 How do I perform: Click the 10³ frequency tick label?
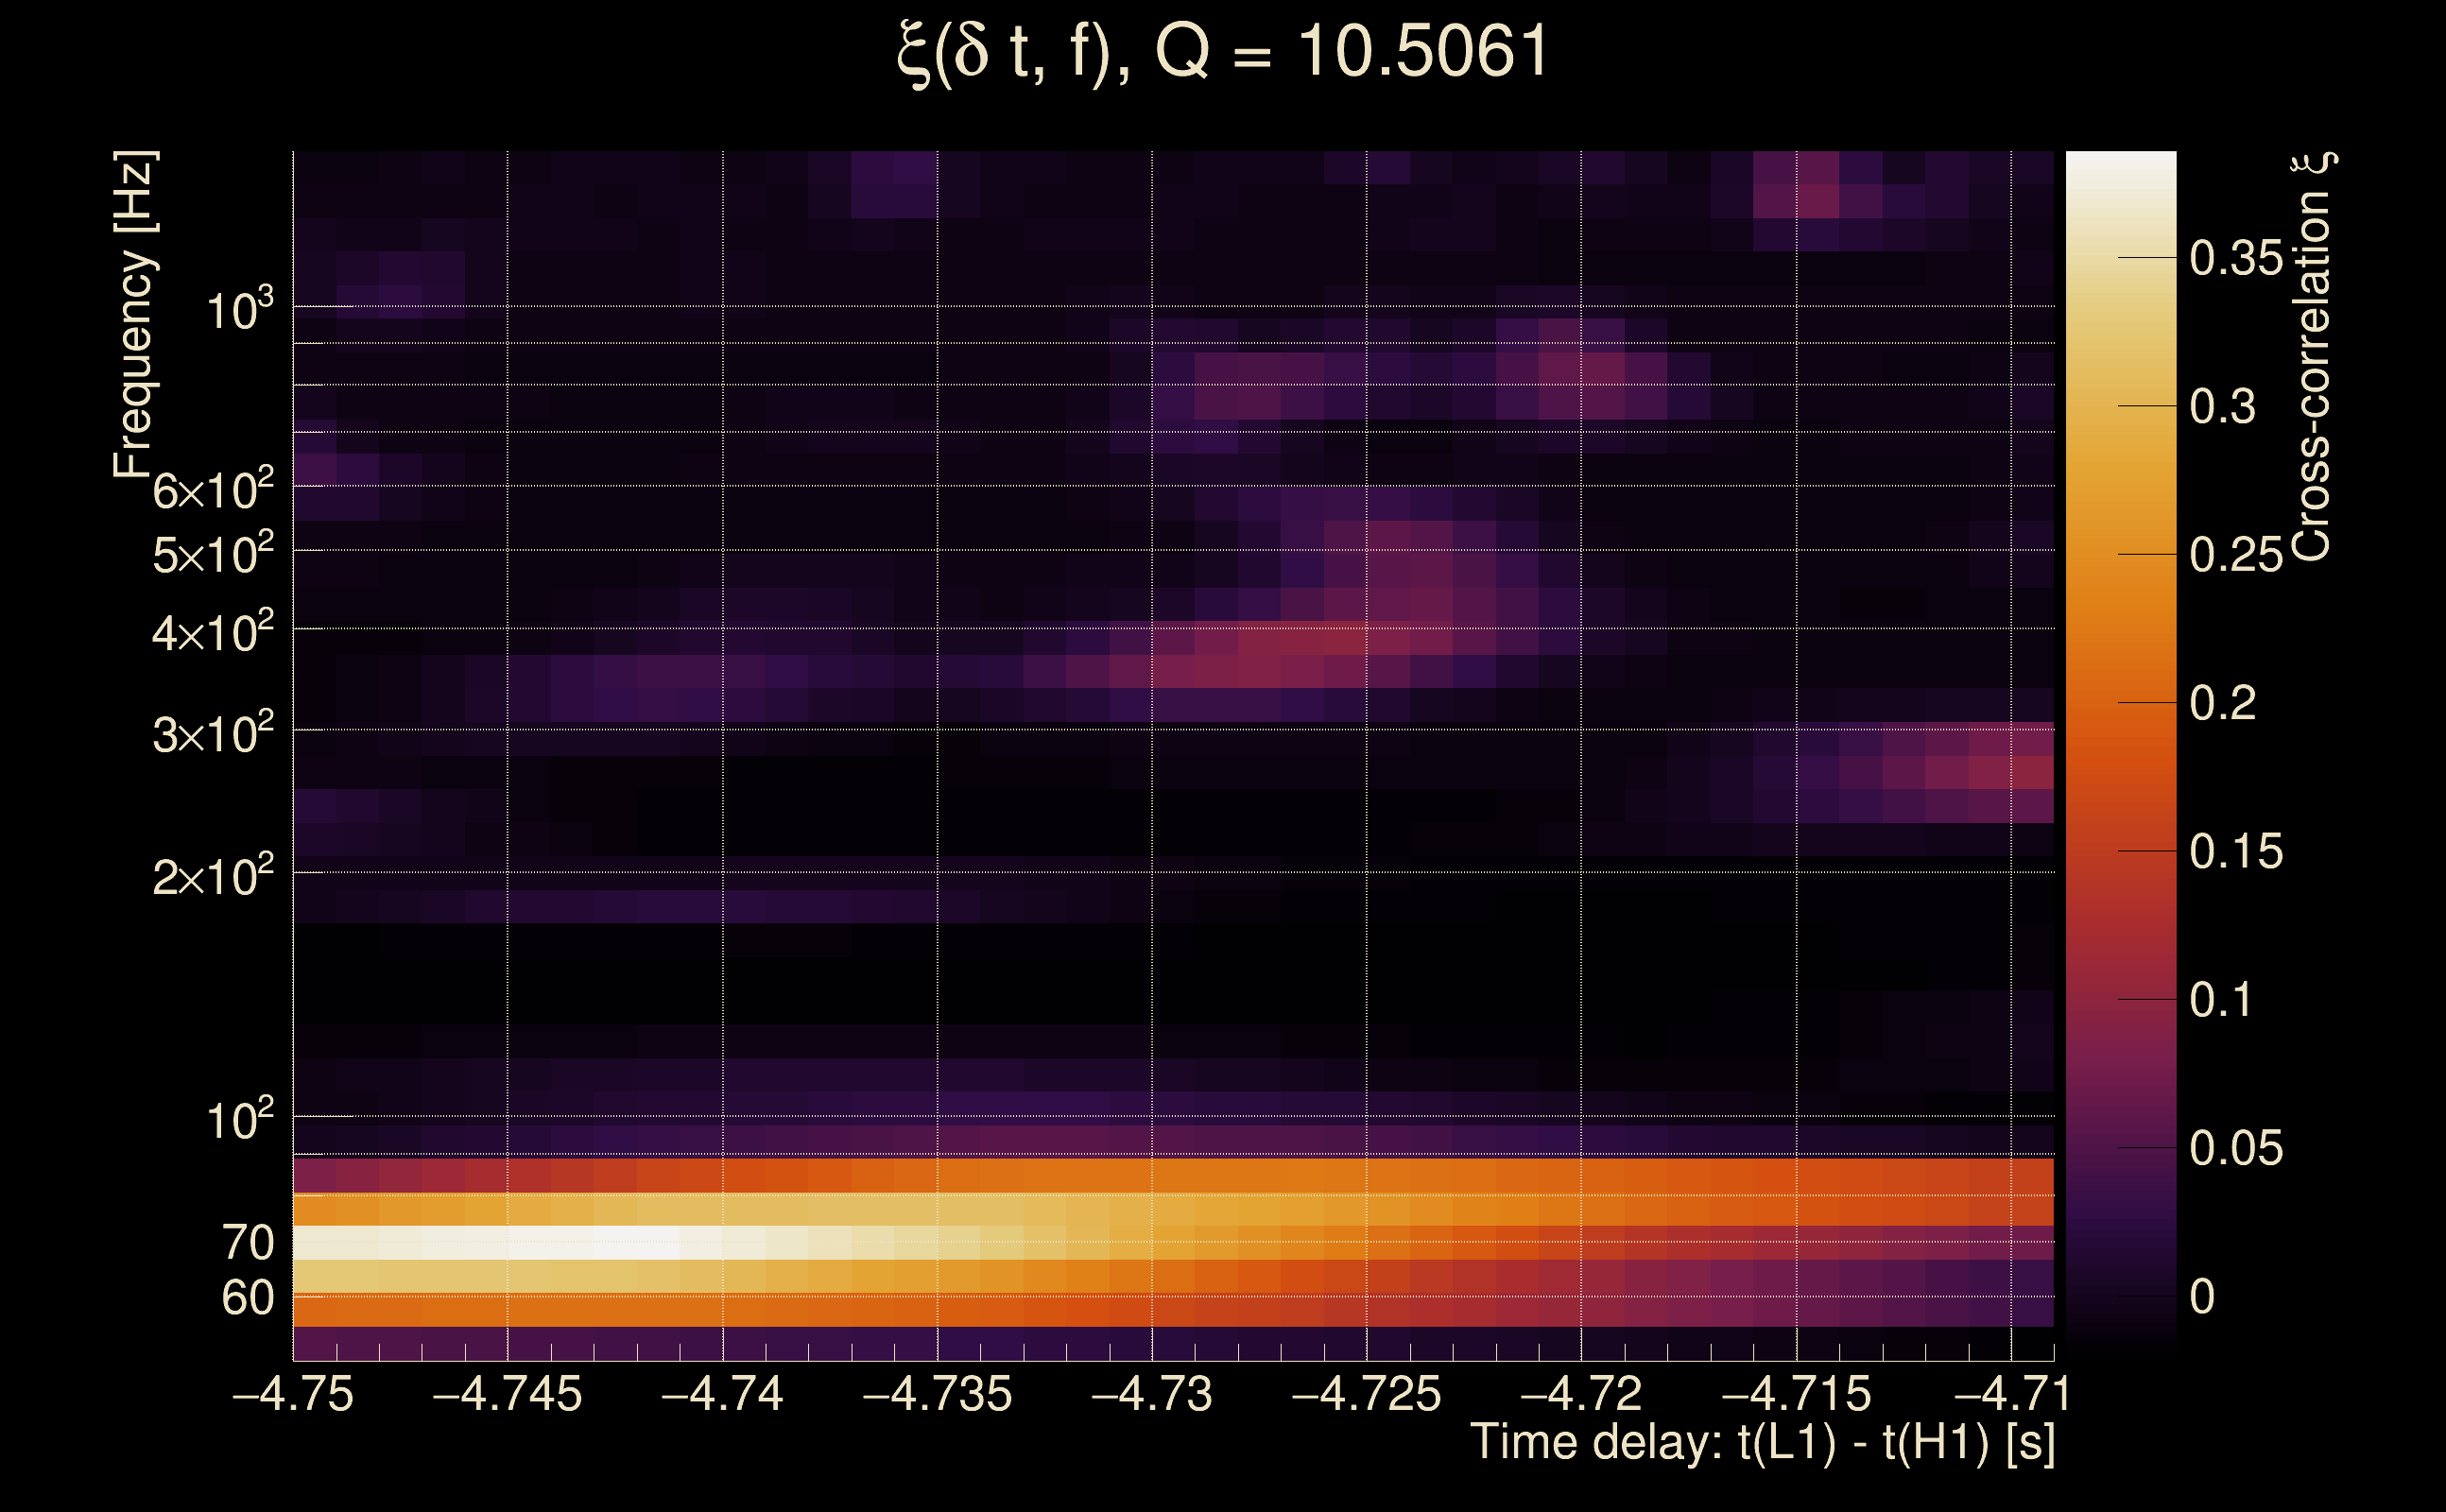click(239, 311)
